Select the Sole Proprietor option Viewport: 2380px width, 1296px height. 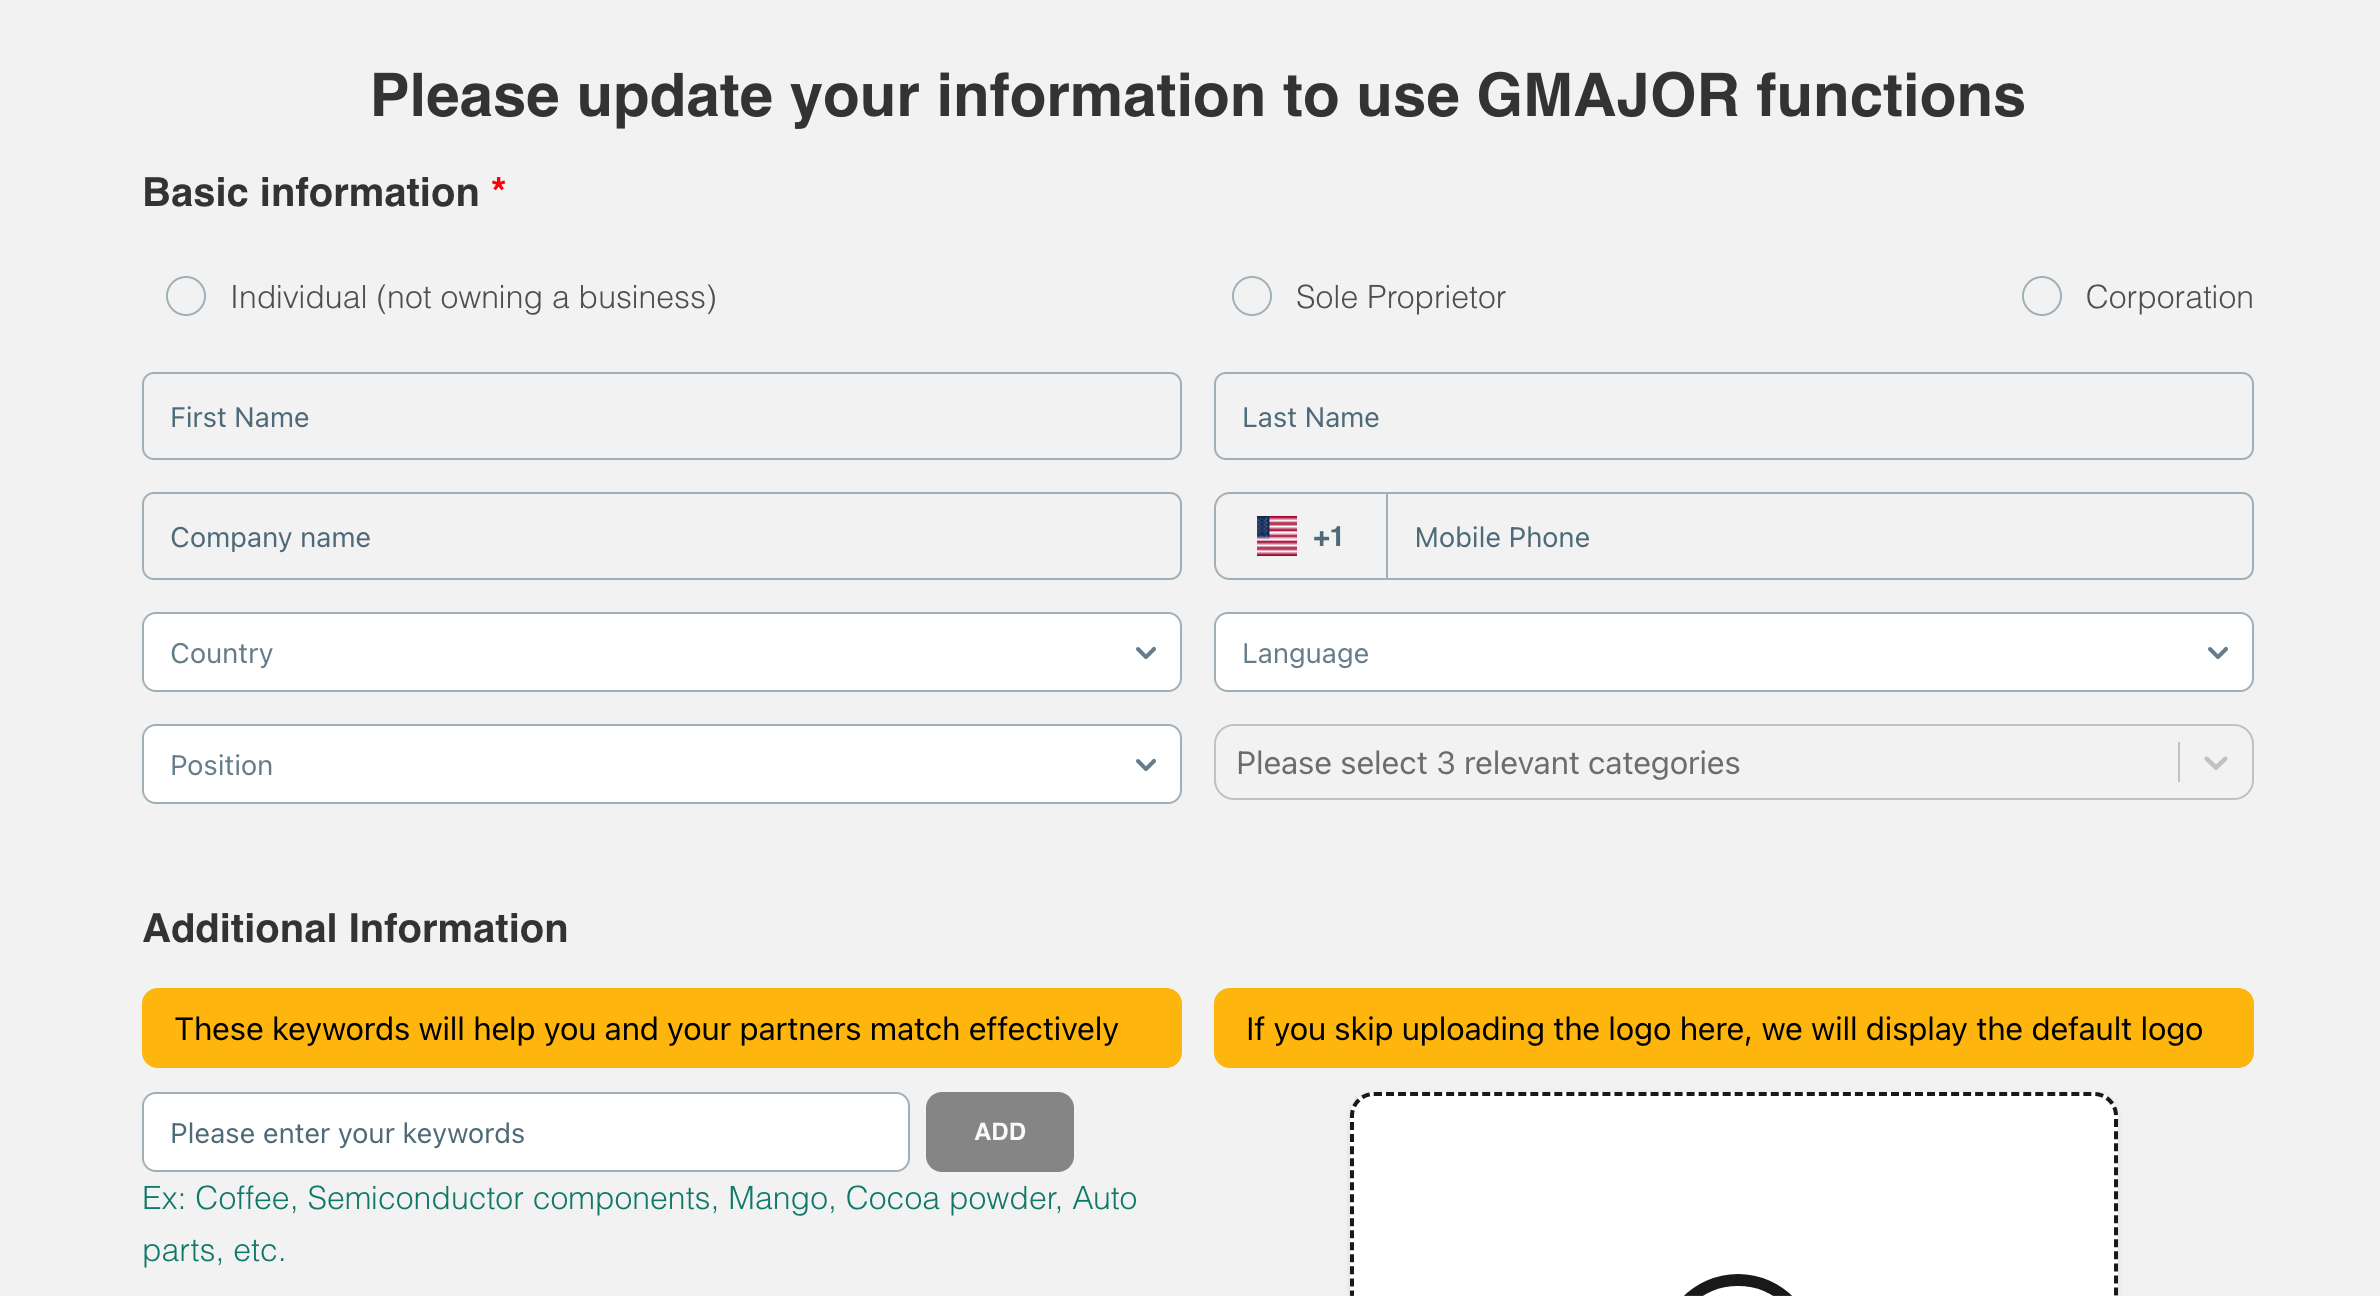(1251, 296)
